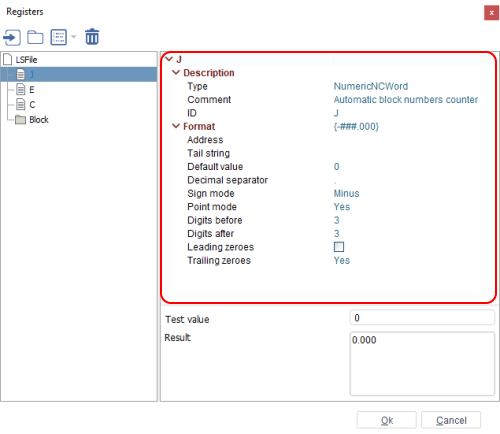The width and height of the screenshot is (500, 434).
Task: Click the Trailing zeroes Yes value
Action: point(342,260)
